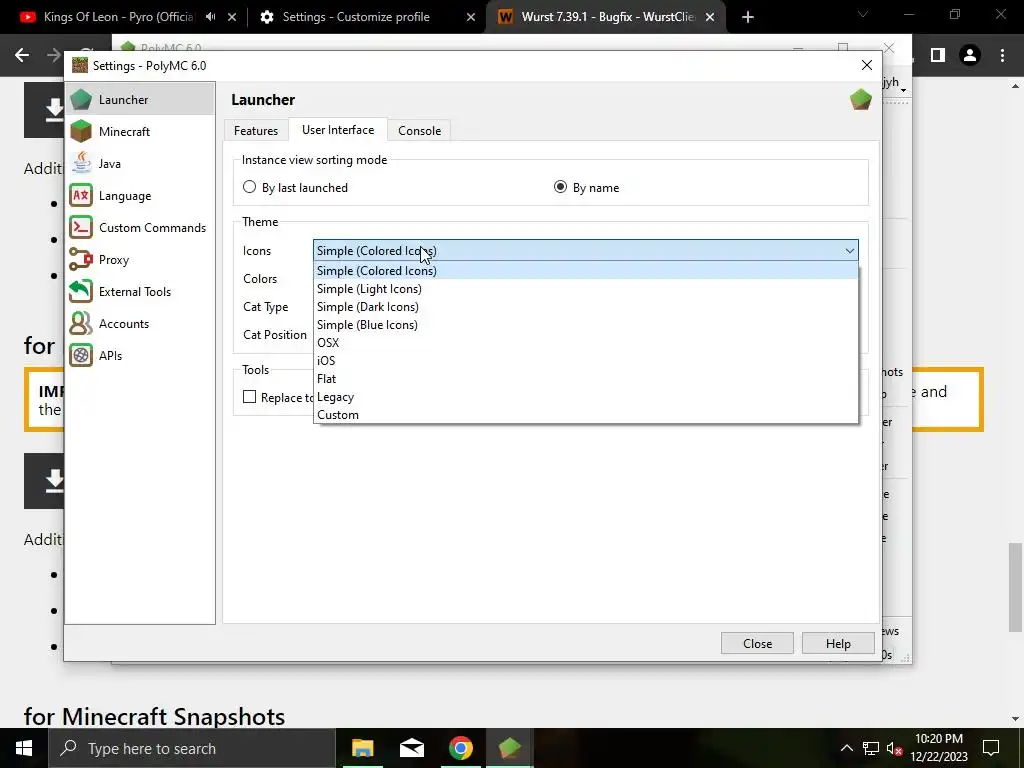Image resolution: width=1024 pixels, height=768 pixels.
Task: Open the External Tools page label
Action: [135, 291]
